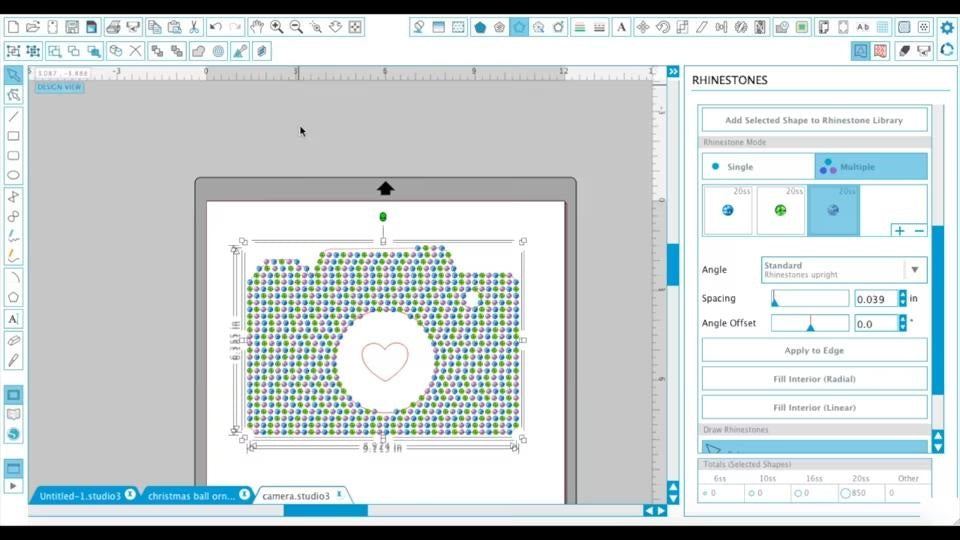Click Fill Interior (Radial) button
The width and height of the screenshot is (960, 540).
(x=814, y=379)
